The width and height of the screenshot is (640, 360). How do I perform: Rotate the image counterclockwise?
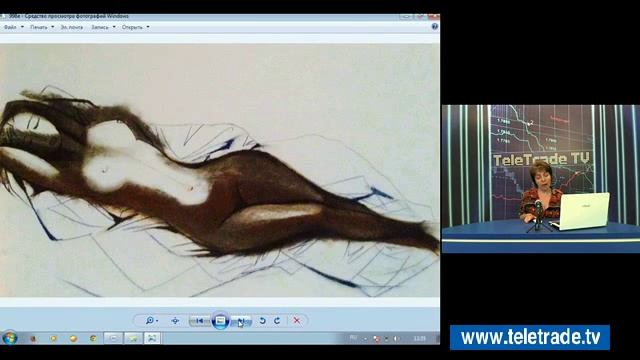pyautogui.click(x=262, y=320)
